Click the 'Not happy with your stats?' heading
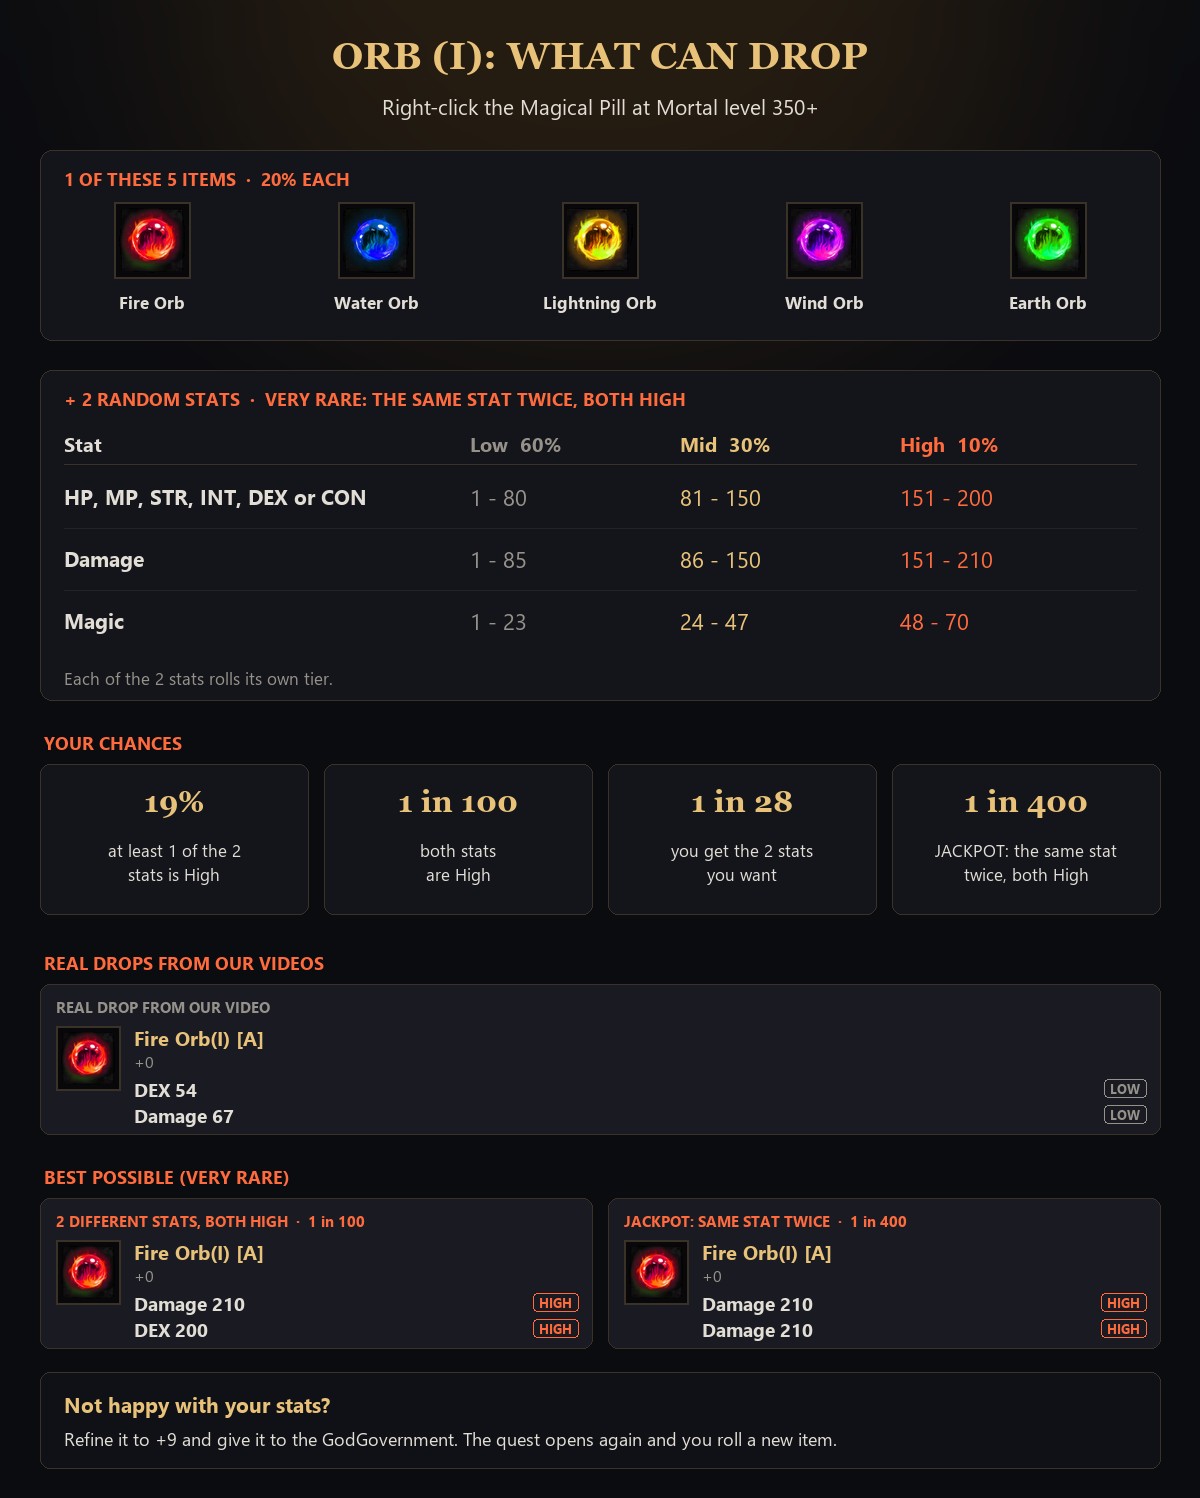Image resolution: width=1200 pixels, height=1498 pixels. coord(197,1406)
